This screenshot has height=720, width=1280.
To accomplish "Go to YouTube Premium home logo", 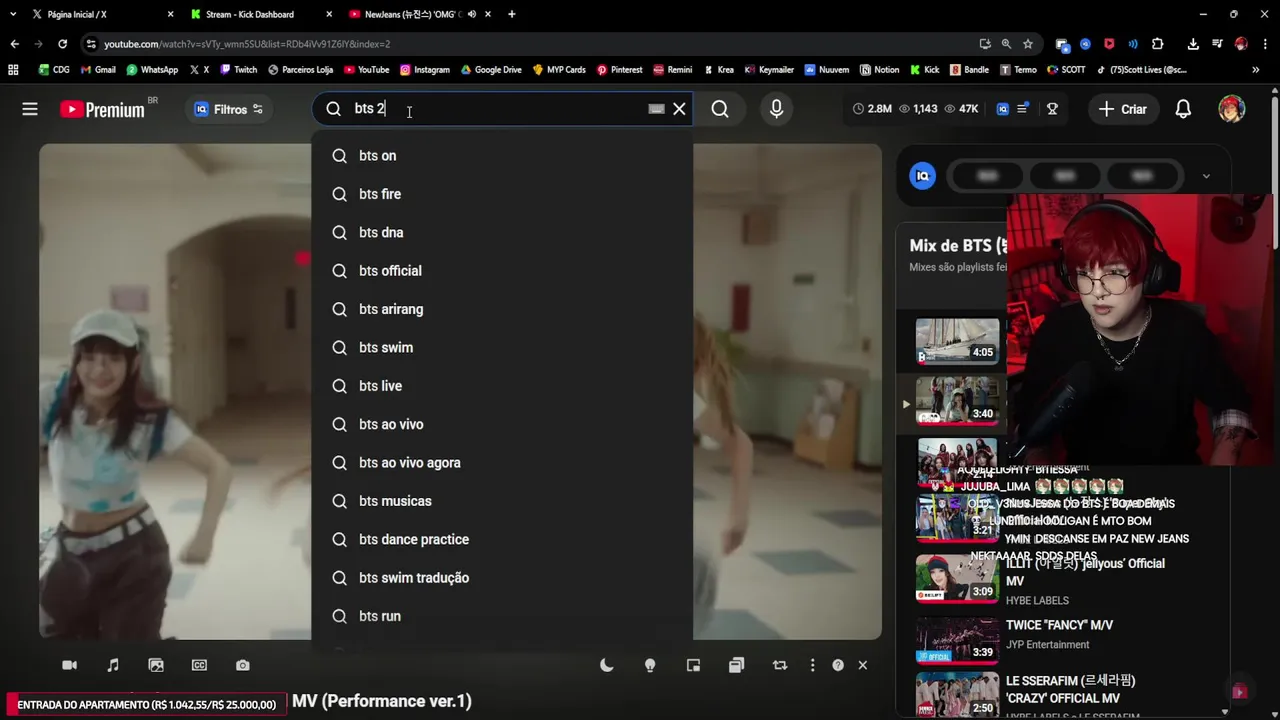I will 103,109.
